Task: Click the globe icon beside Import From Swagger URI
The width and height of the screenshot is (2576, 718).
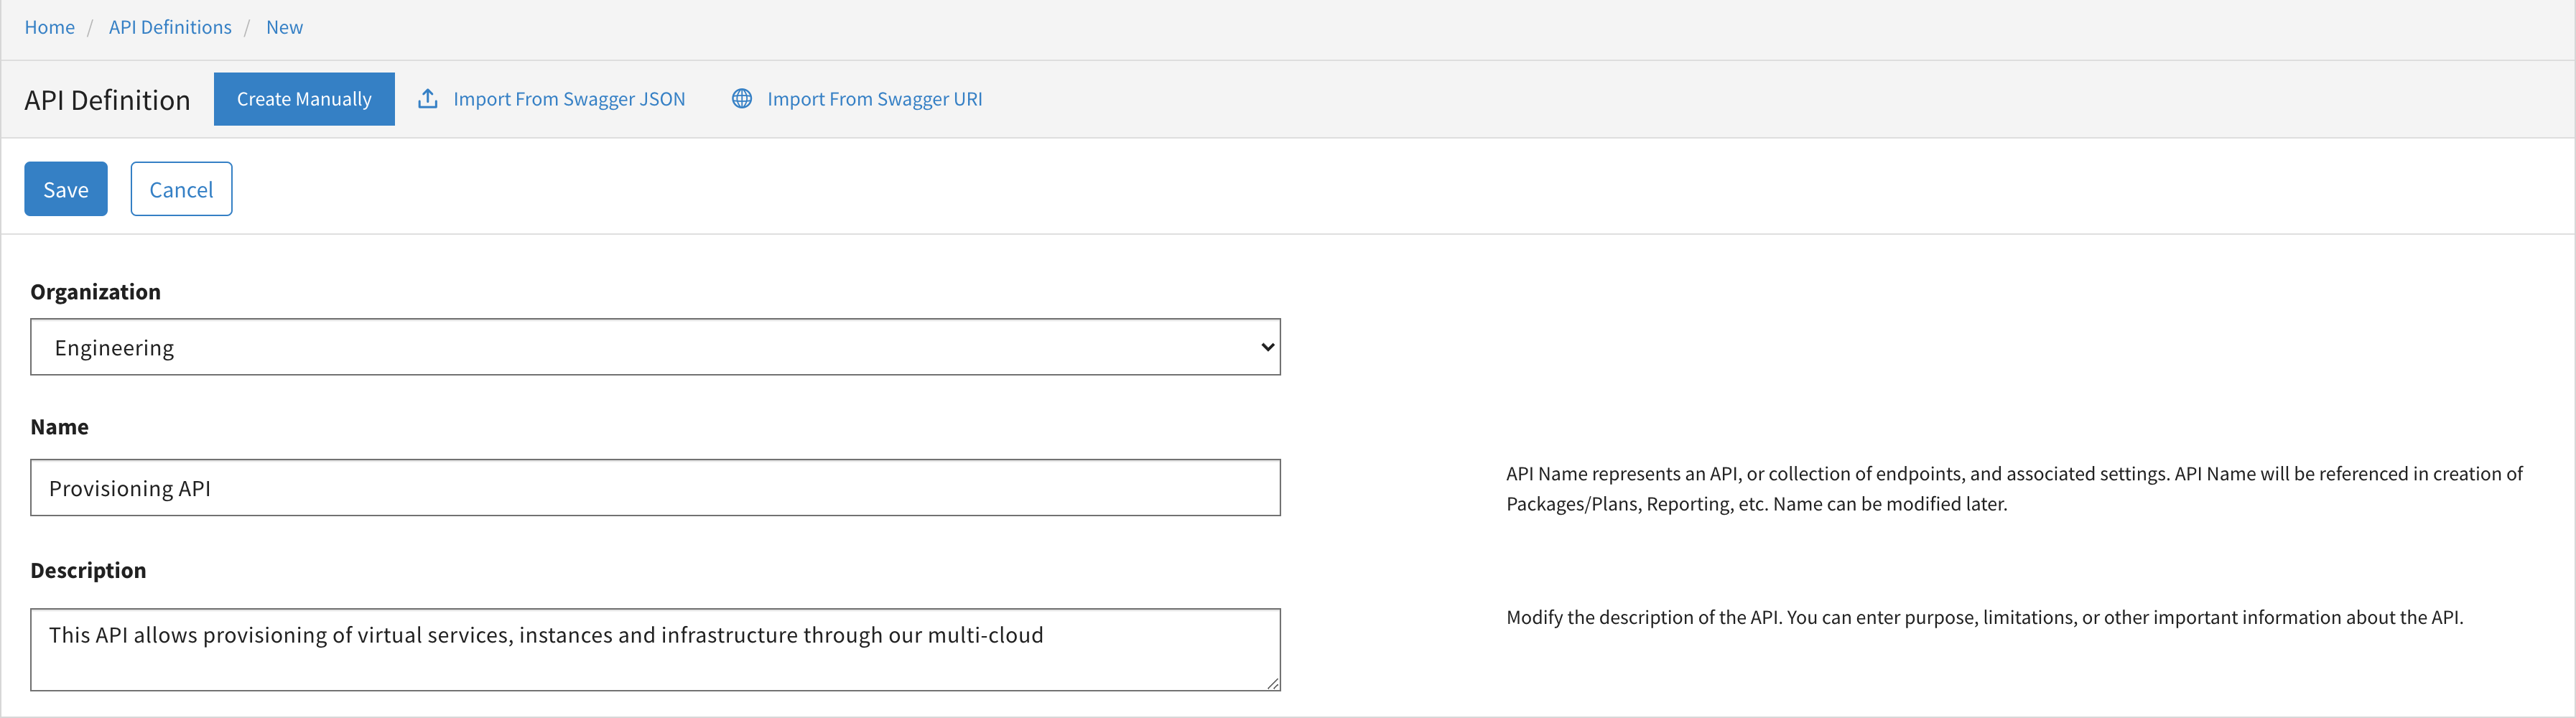Action: tap(741, 98)
